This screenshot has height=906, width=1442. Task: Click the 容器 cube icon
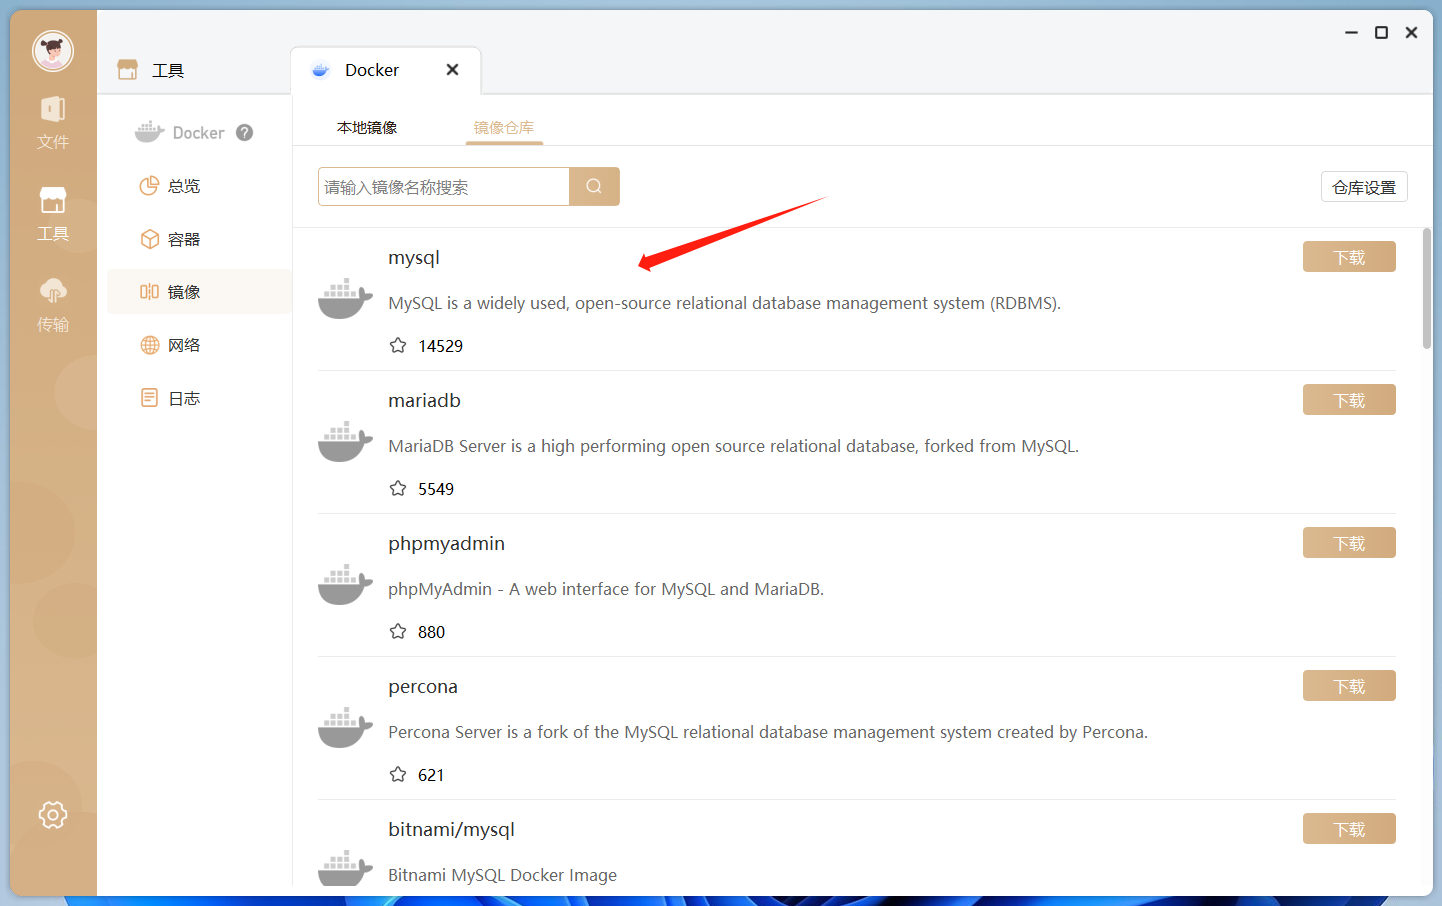149,239
